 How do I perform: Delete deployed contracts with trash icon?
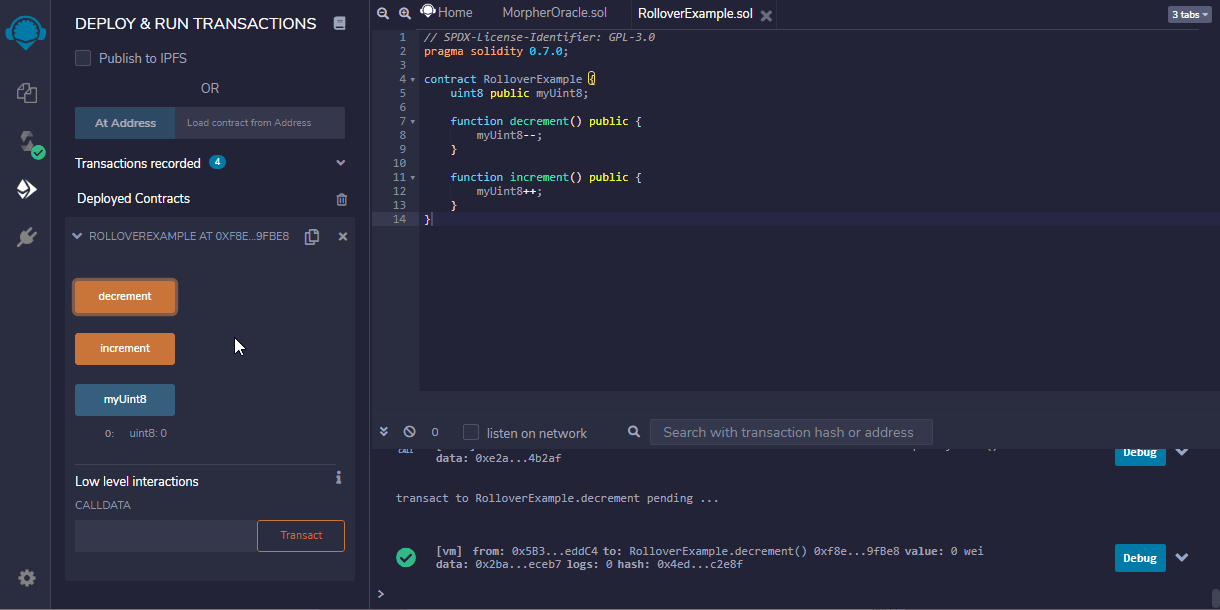(342, 199)
